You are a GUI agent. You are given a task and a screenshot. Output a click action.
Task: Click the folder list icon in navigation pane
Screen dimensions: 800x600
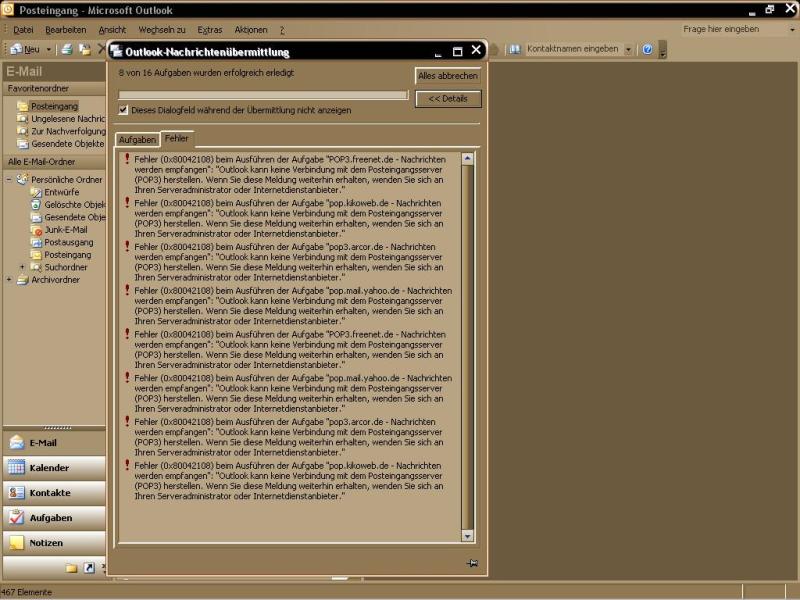(71, 568)
